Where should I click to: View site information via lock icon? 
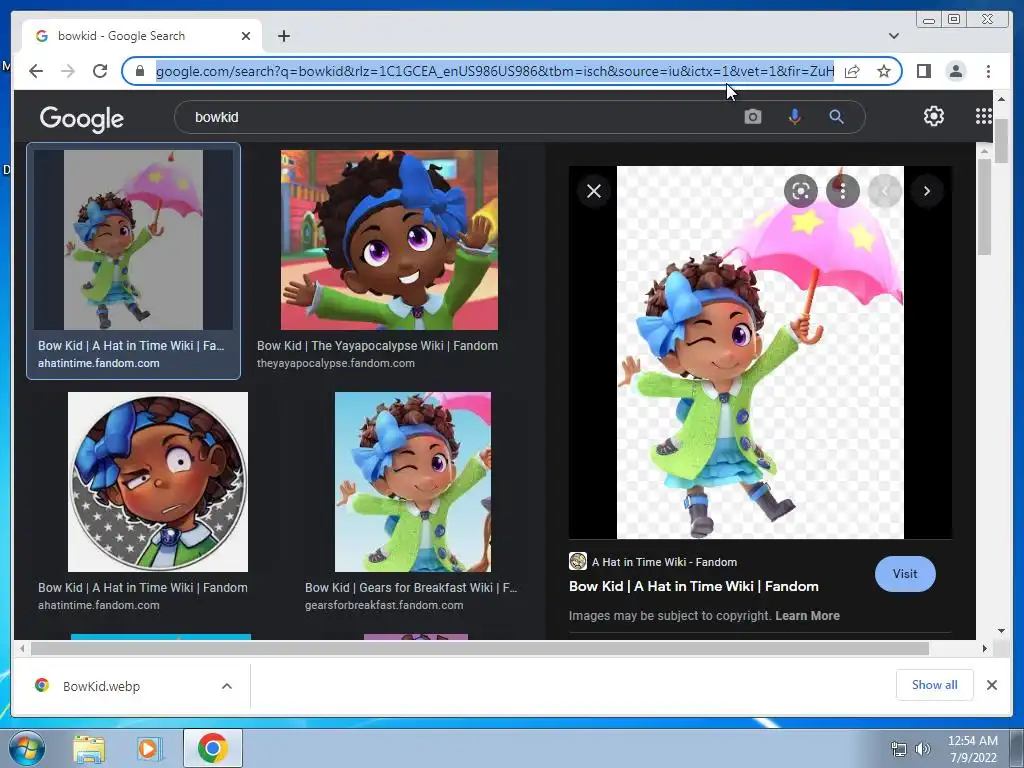point(140,71)
